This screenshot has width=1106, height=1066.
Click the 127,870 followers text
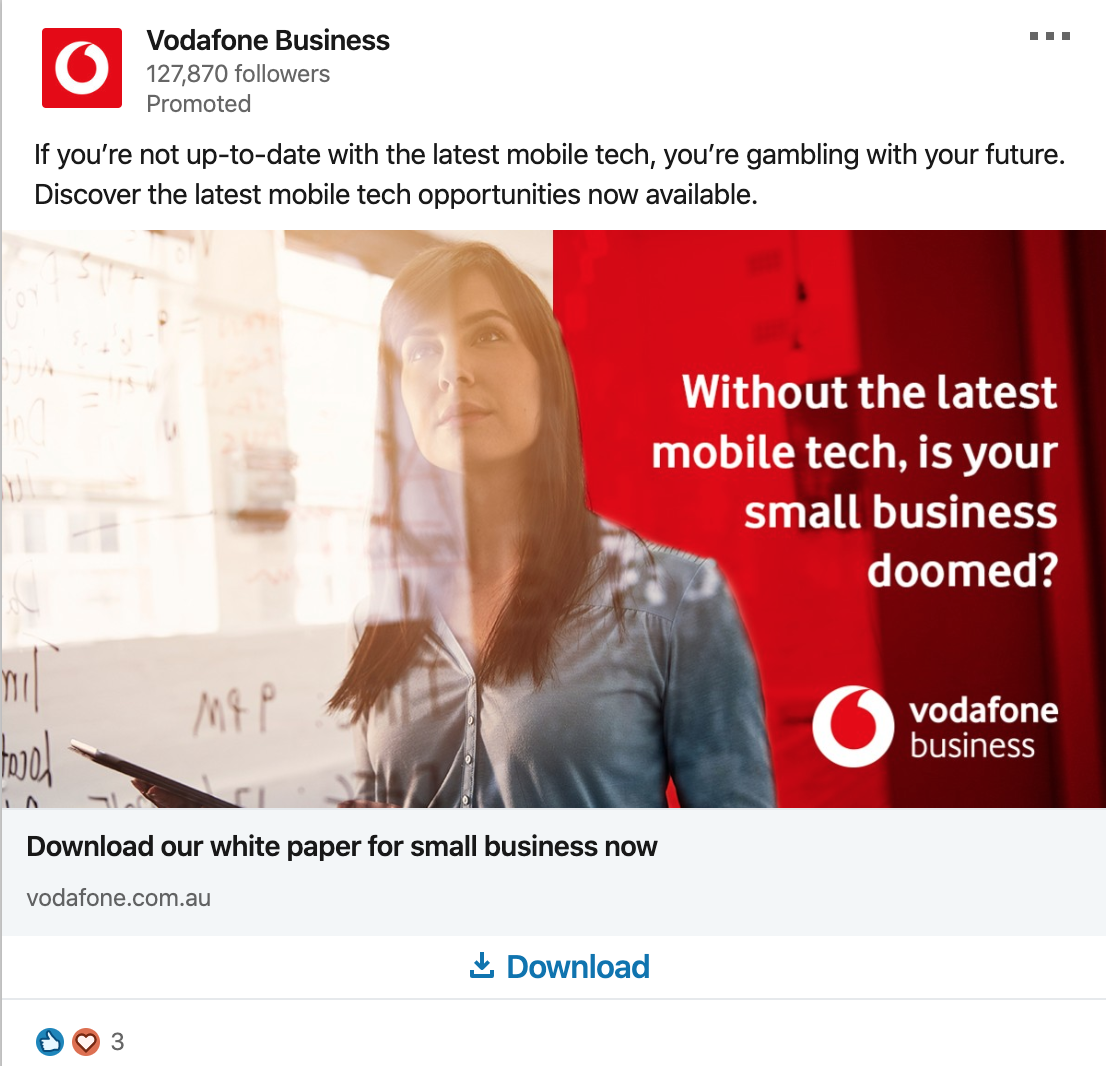[x=238, y=73]
